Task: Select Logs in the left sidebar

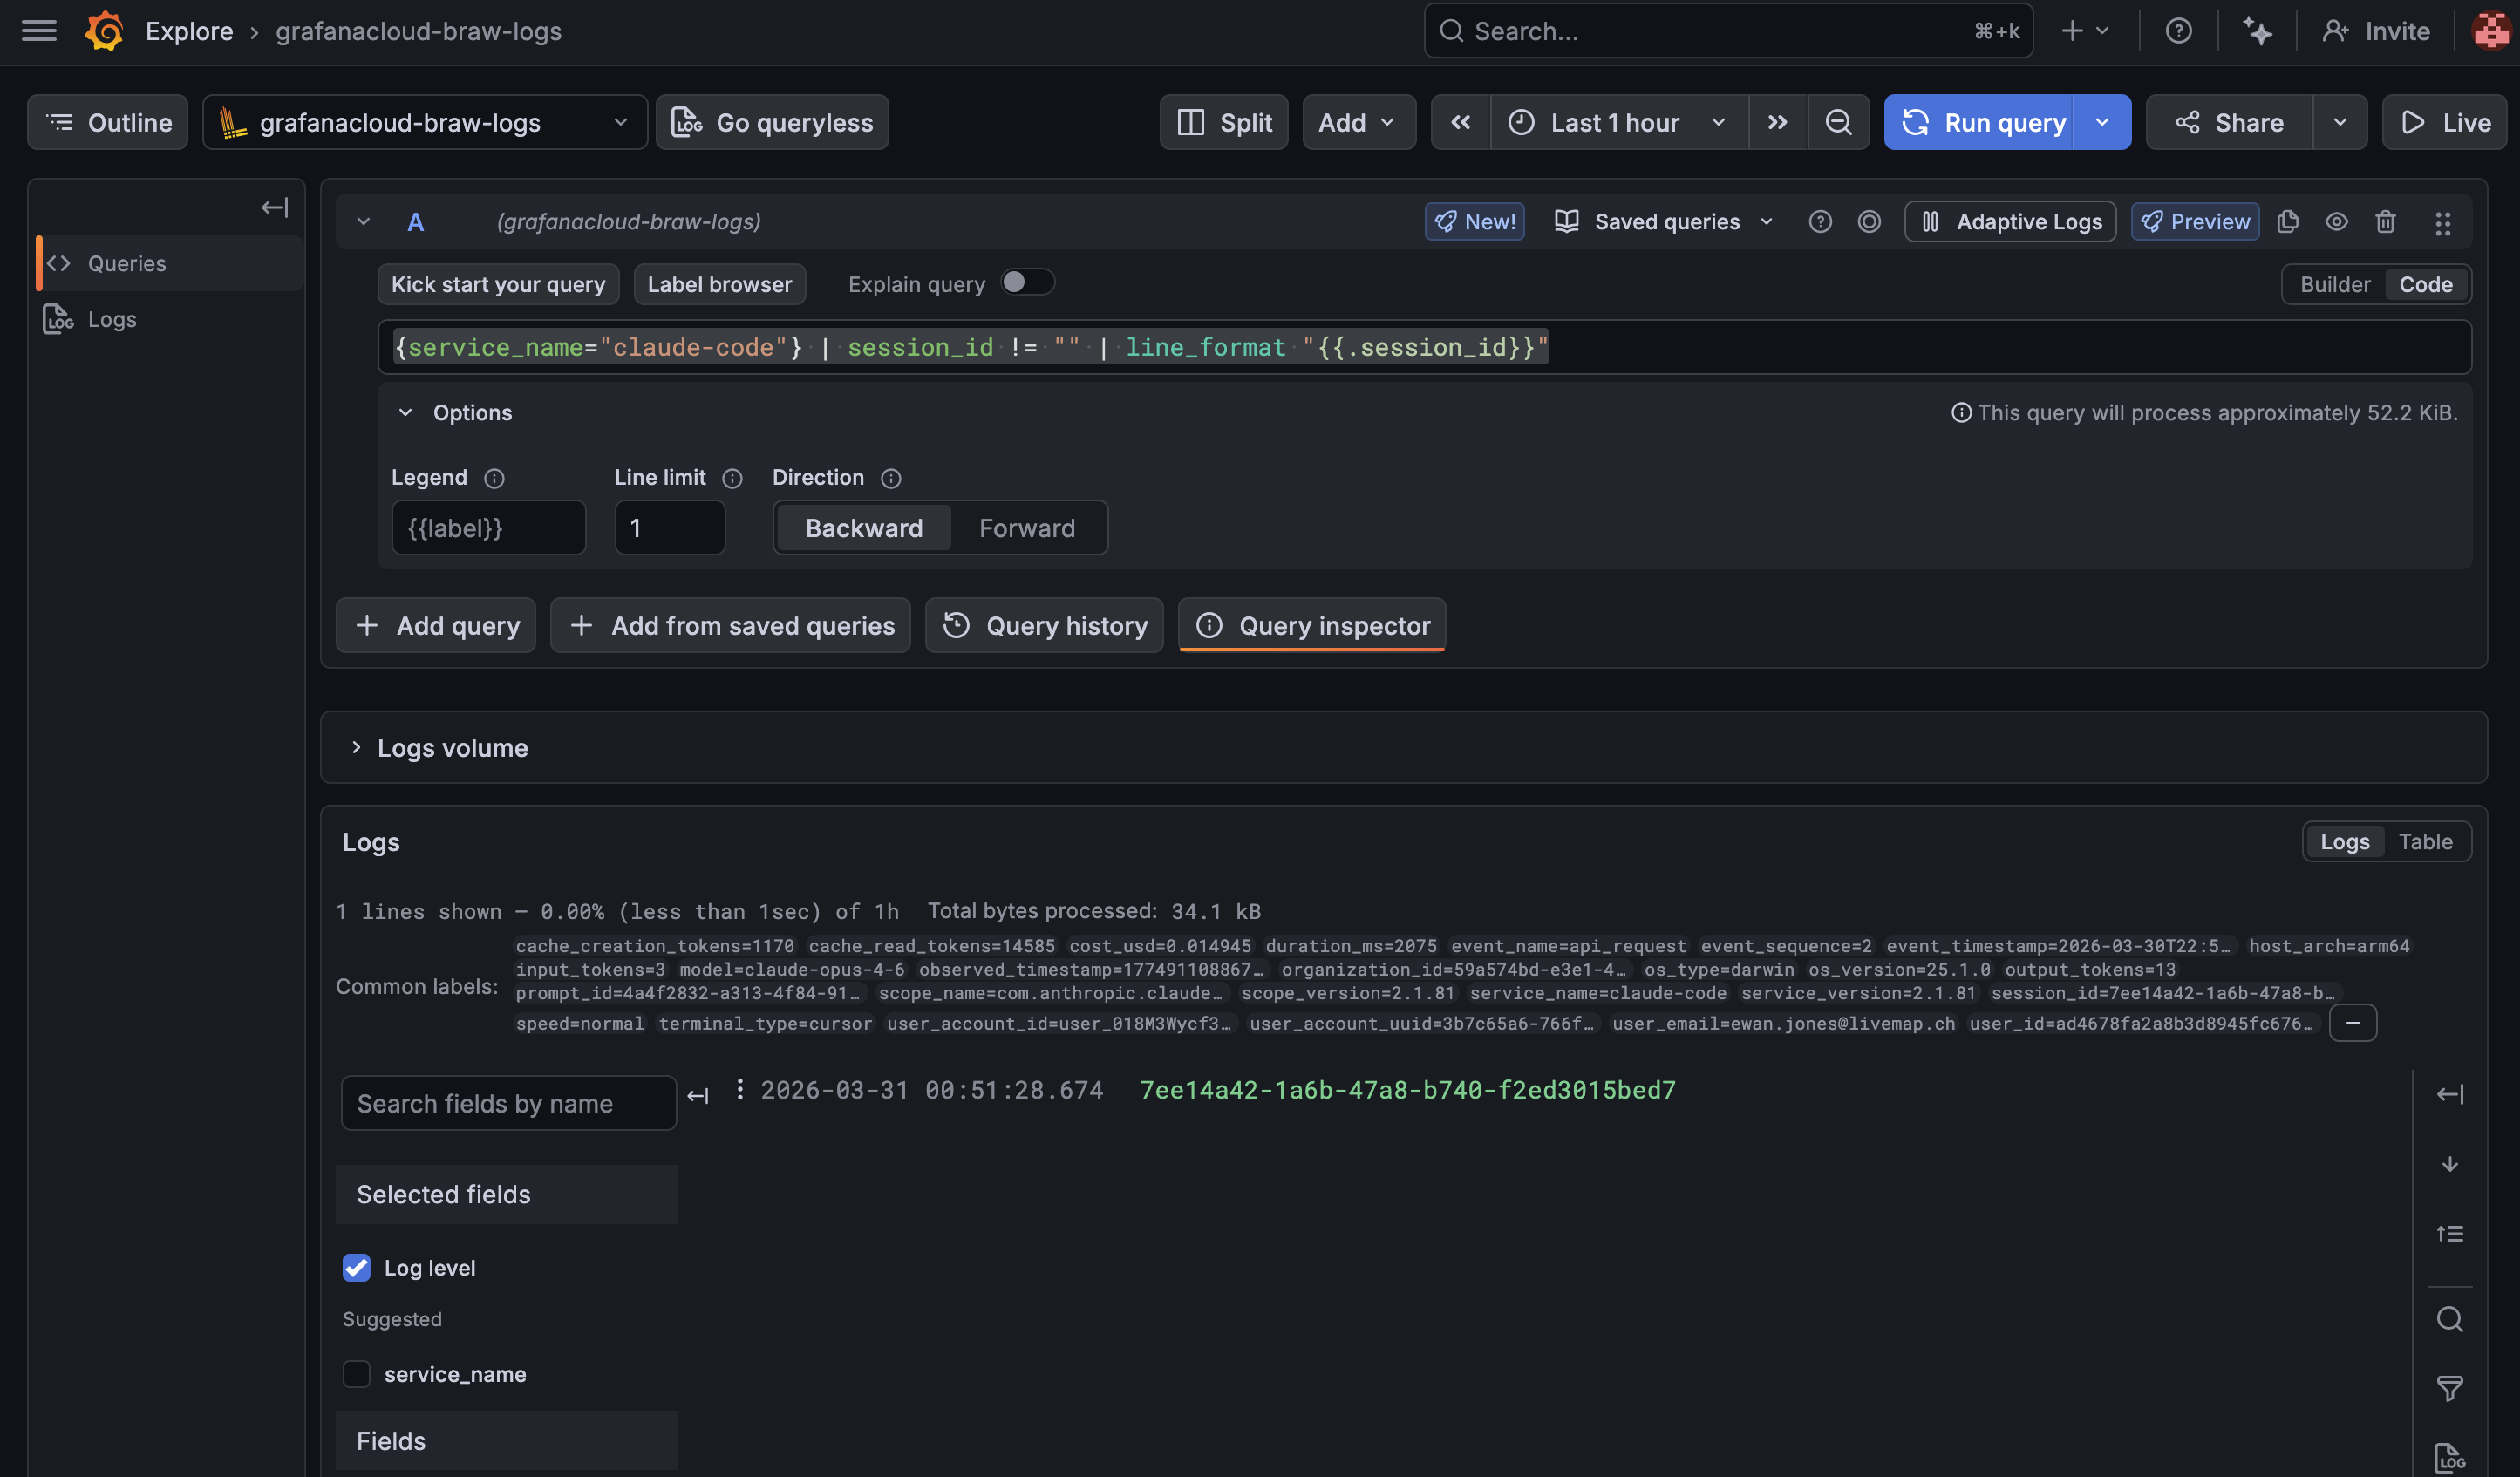Action: [110, 318]
